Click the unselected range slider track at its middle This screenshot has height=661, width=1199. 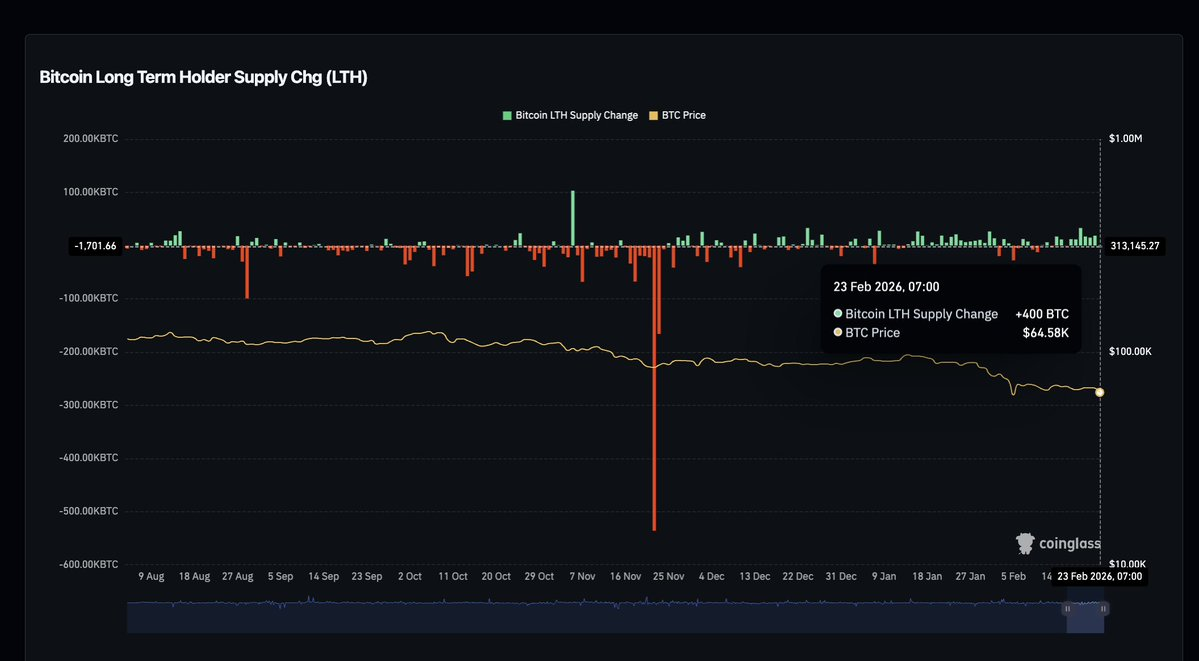596,617
